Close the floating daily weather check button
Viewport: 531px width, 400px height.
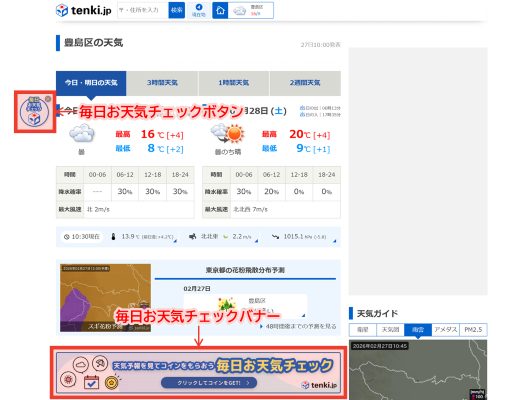(x=48, y=99)
